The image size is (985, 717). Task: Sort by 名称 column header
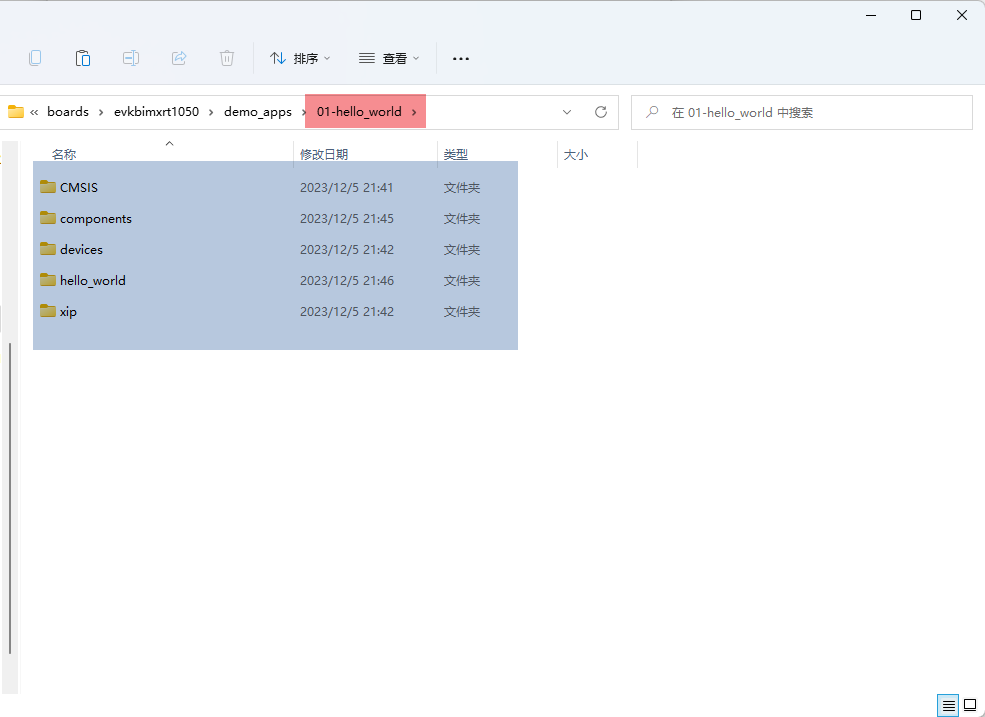pos(64,155)
